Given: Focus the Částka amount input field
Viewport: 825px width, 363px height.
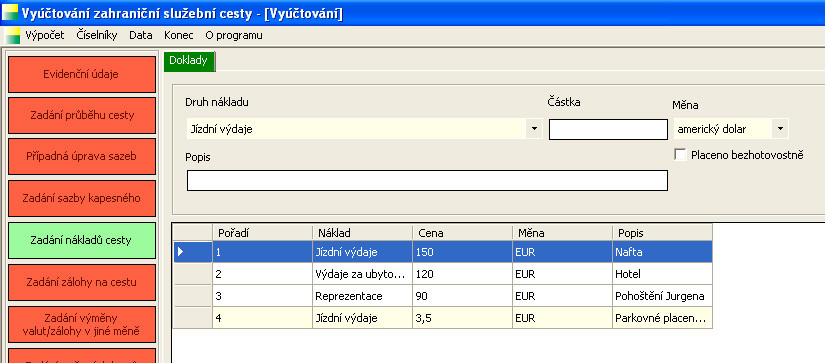Looking at the screenshot, I should pyautogui.click(x=608, y=129).
